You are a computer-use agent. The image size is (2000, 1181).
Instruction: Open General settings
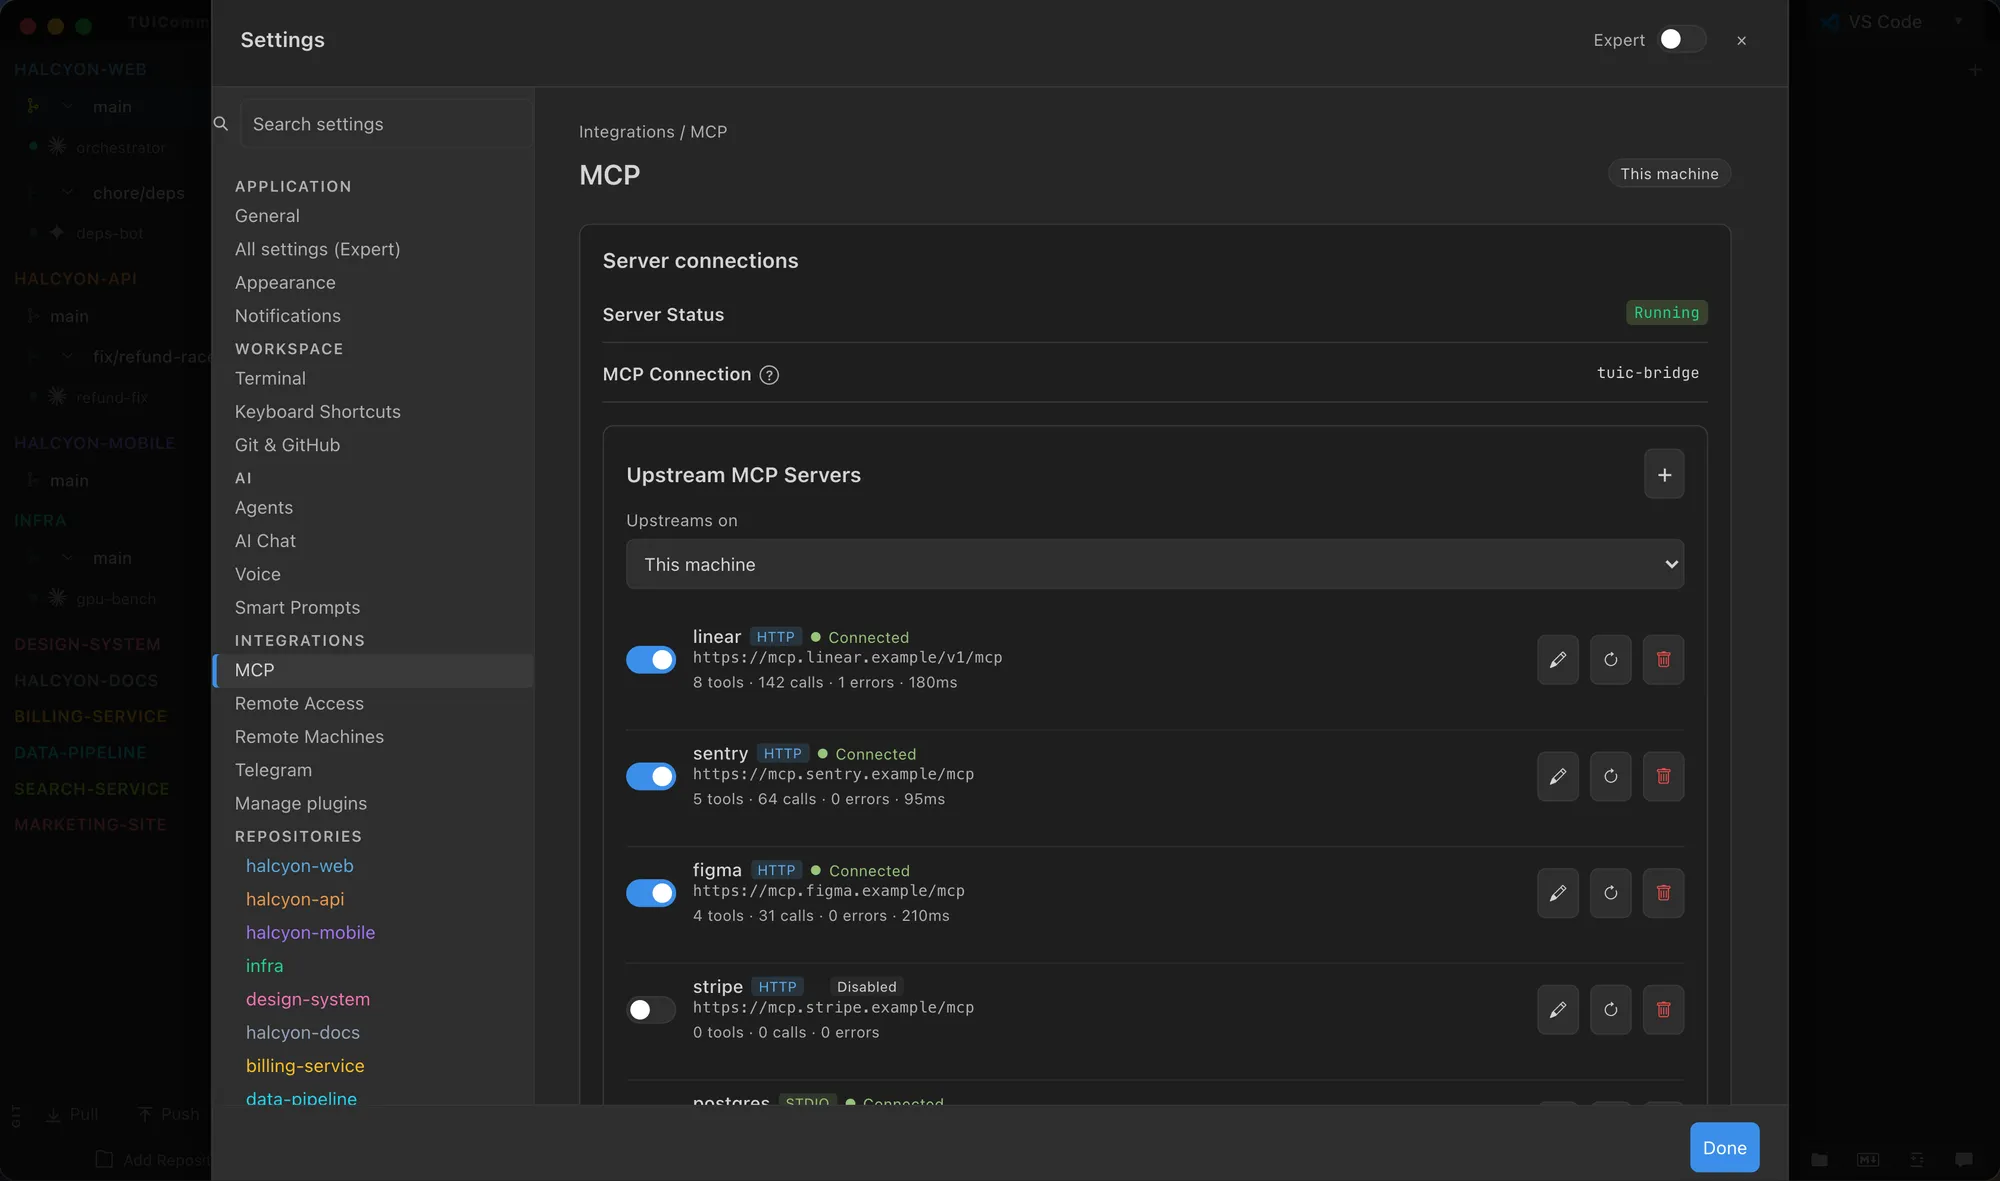(x=373, y=216)
